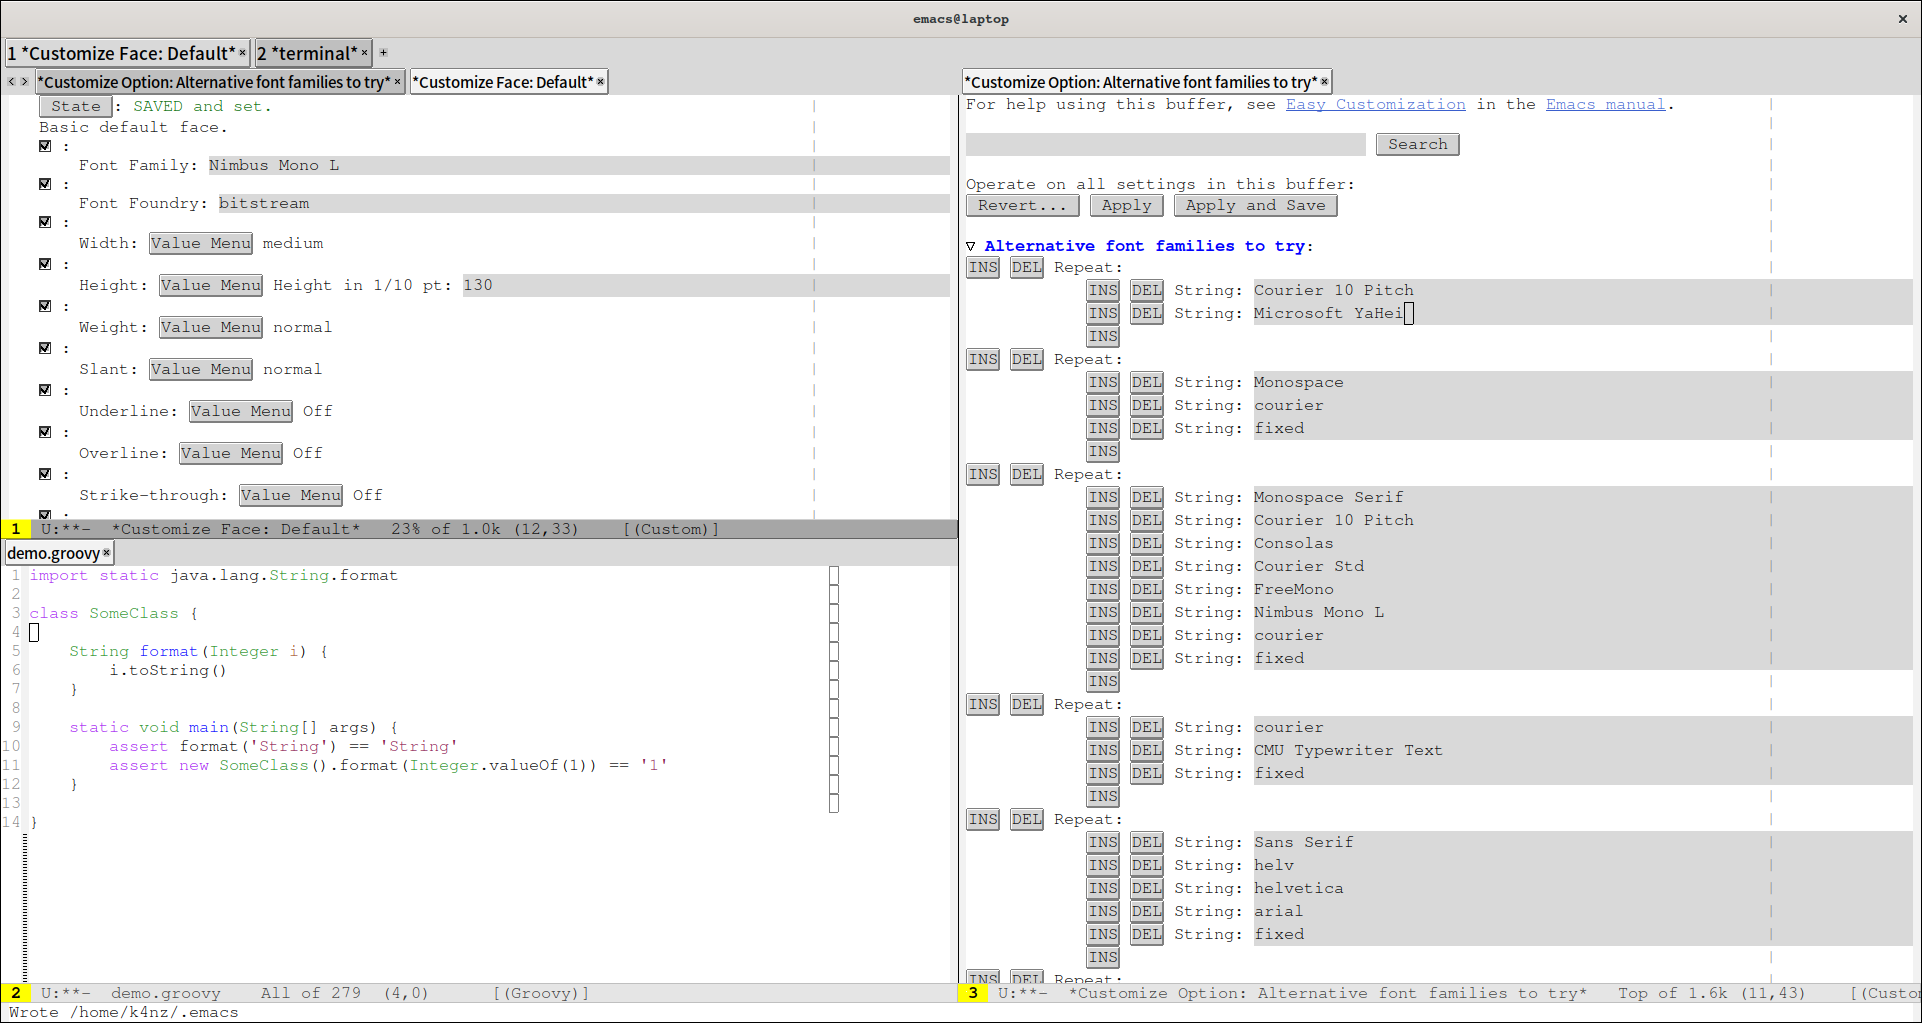Edit the Courier Std string field

point(1583,566)
